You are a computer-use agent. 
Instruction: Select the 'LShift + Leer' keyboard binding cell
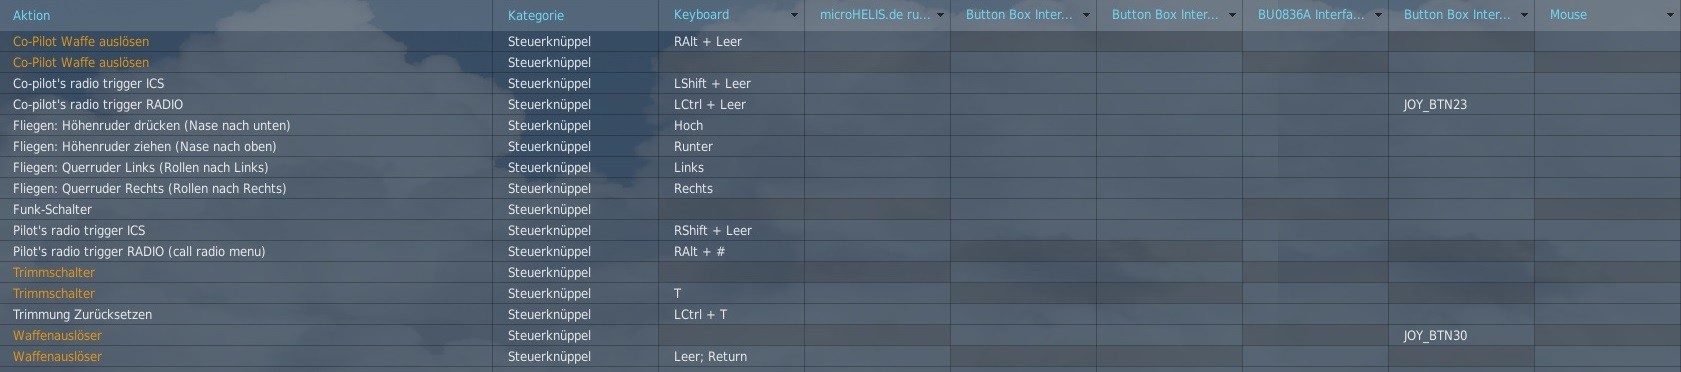tap(731, 83)
